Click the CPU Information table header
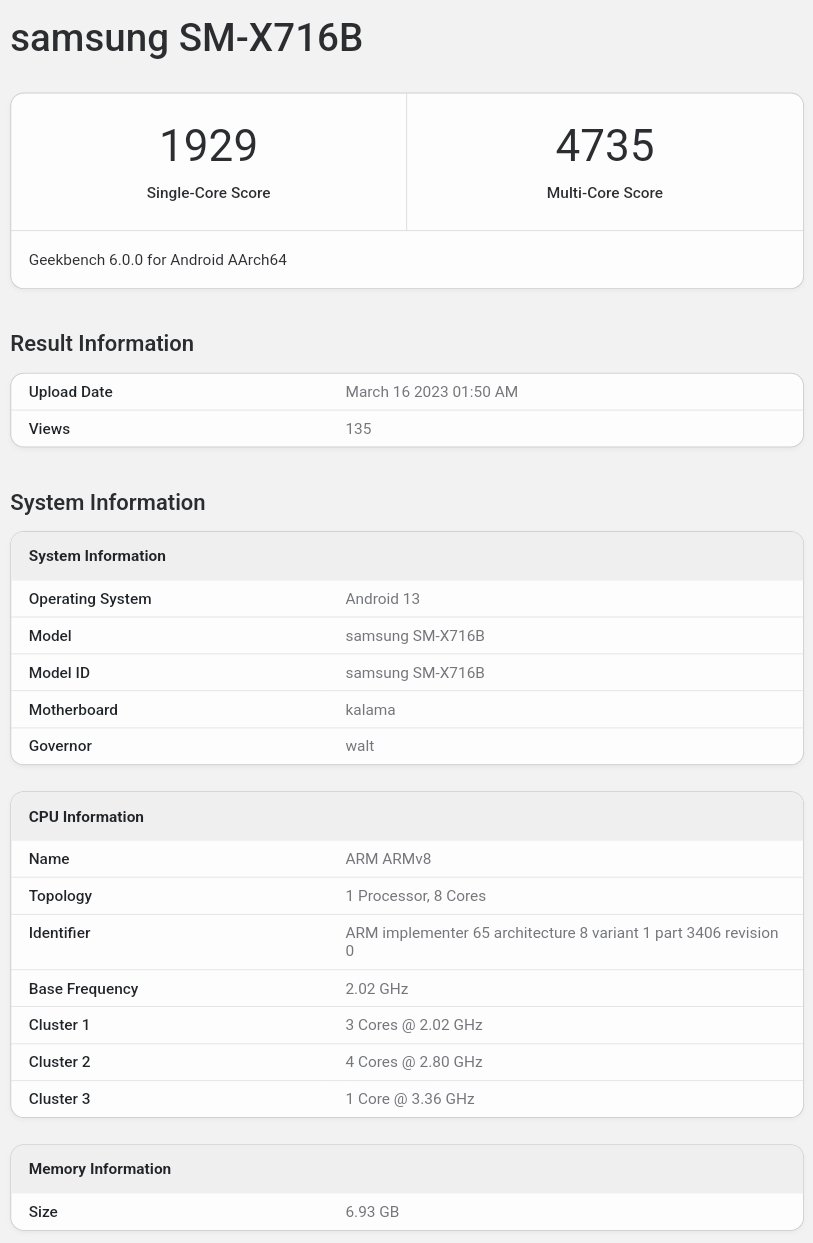Image resolution: width=813 pixels, height=1243 pixels. coord(86,817)
